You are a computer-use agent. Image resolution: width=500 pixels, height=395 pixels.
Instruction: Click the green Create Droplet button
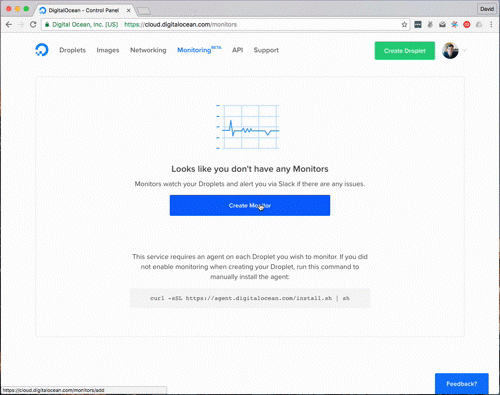[405, 51]
